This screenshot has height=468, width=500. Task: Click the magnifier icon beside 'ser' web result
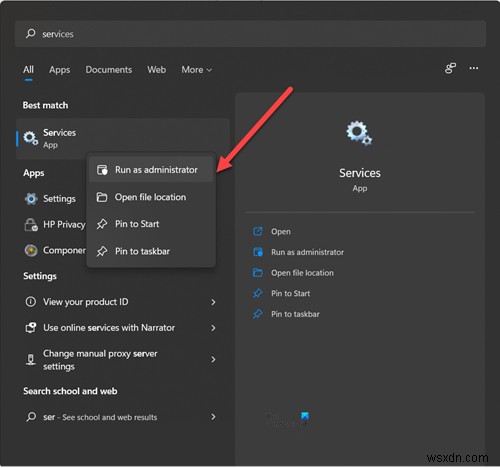(x=31, y=417)
